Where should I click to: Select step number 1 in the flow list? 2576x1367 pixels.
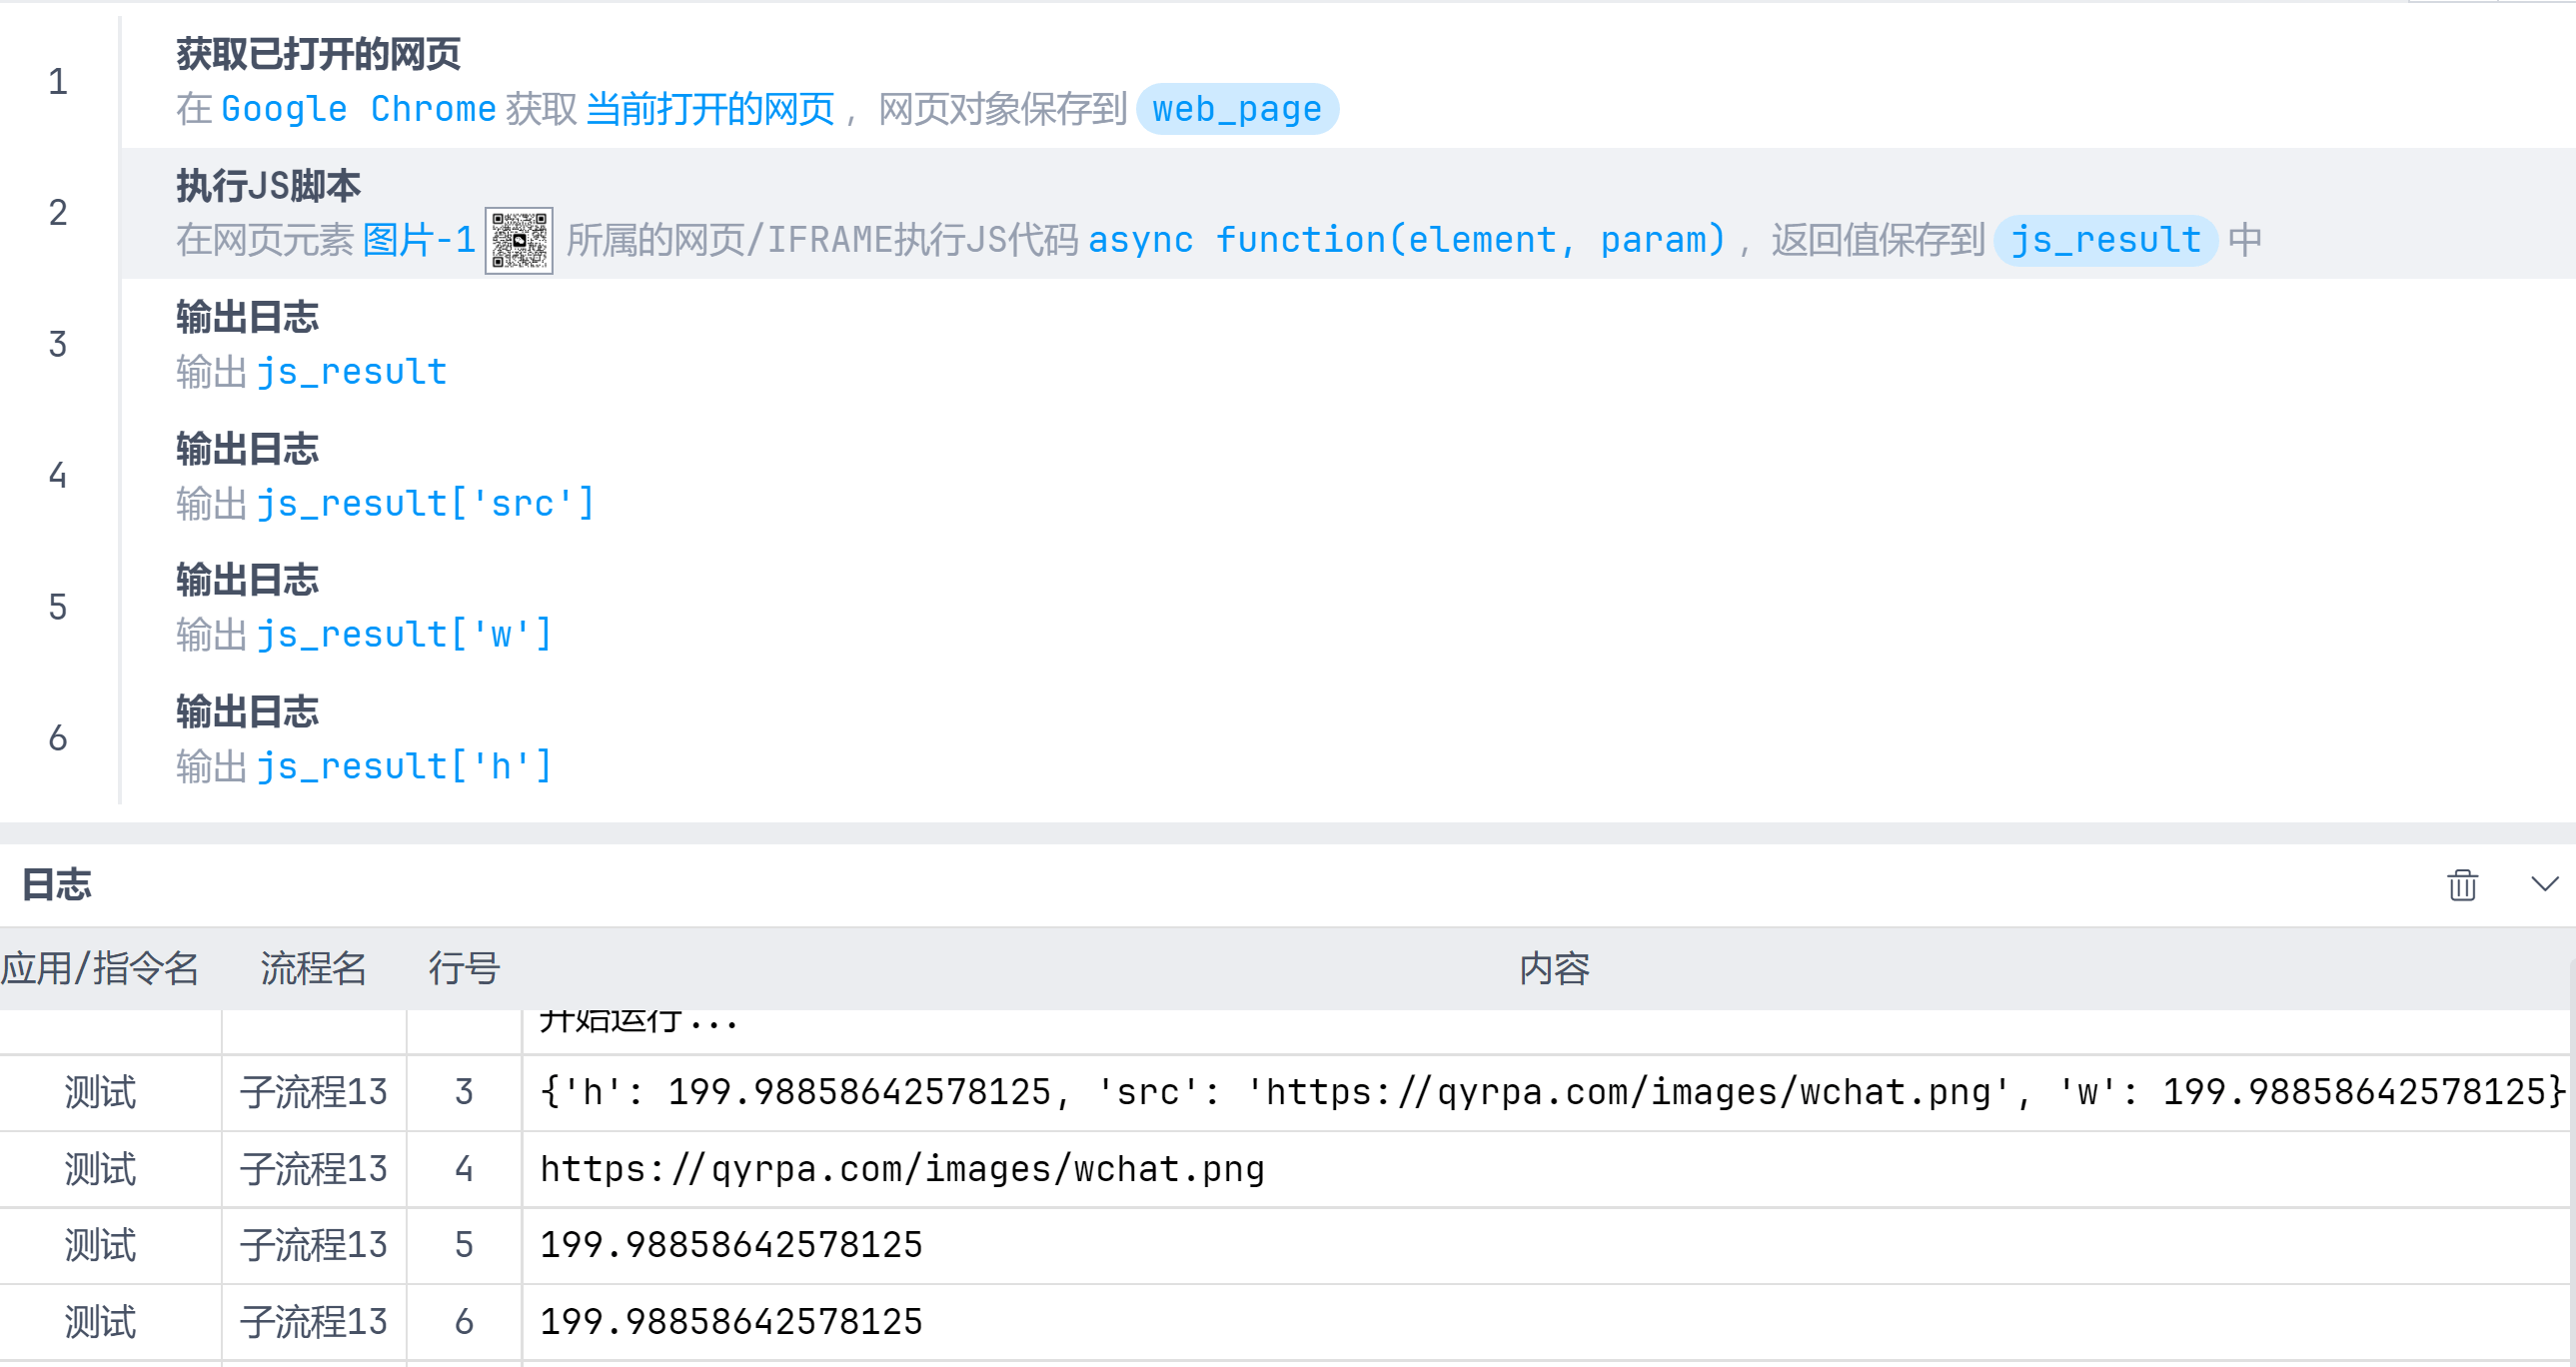pyautogui.click(x=57, y=82)
